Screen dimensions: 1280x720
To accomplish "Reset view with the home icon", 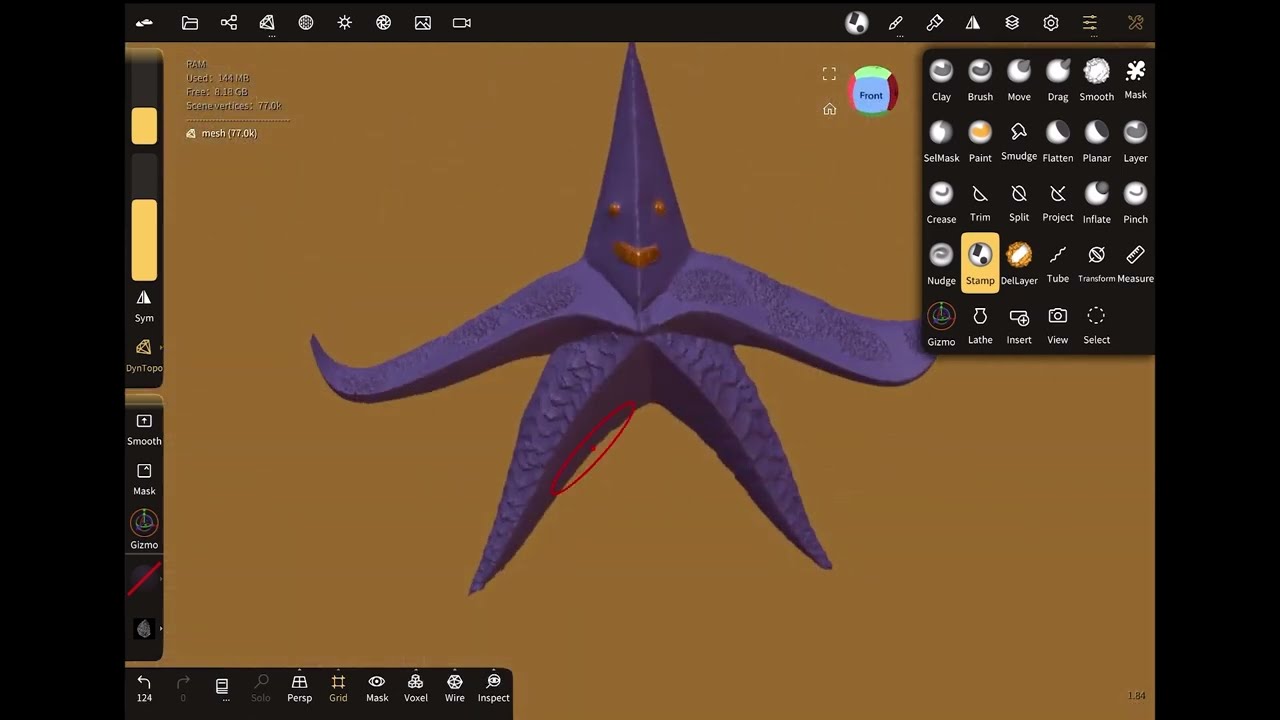I will (829, 109).
